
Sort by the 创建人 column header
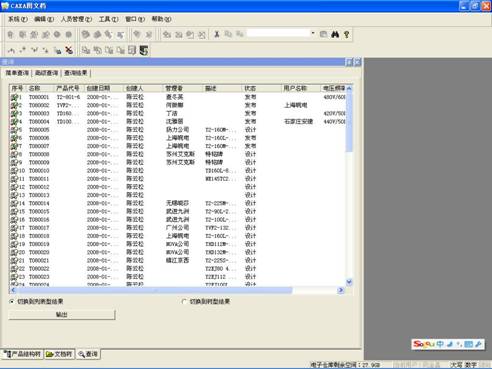tap(143, 88)
